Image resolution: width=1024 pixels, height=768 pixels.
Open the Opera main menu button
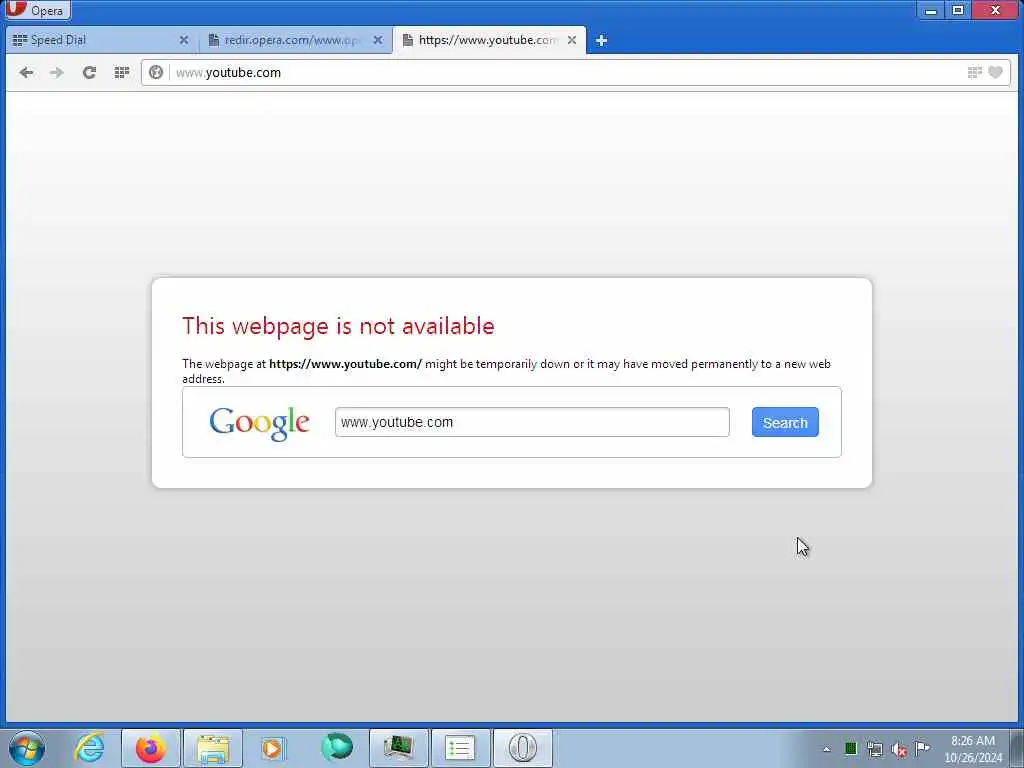pos(36,10)
